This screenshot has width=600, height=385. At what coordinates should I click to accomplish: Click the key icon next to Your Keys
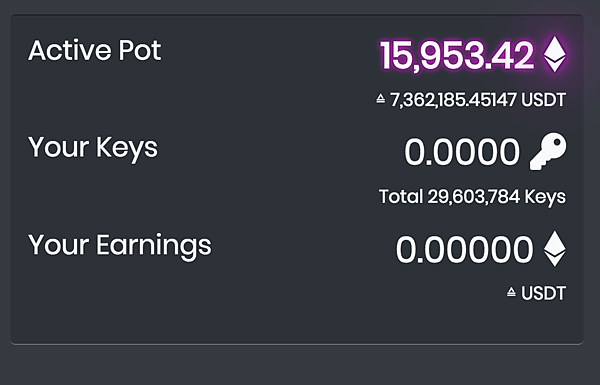coord(548,151)
